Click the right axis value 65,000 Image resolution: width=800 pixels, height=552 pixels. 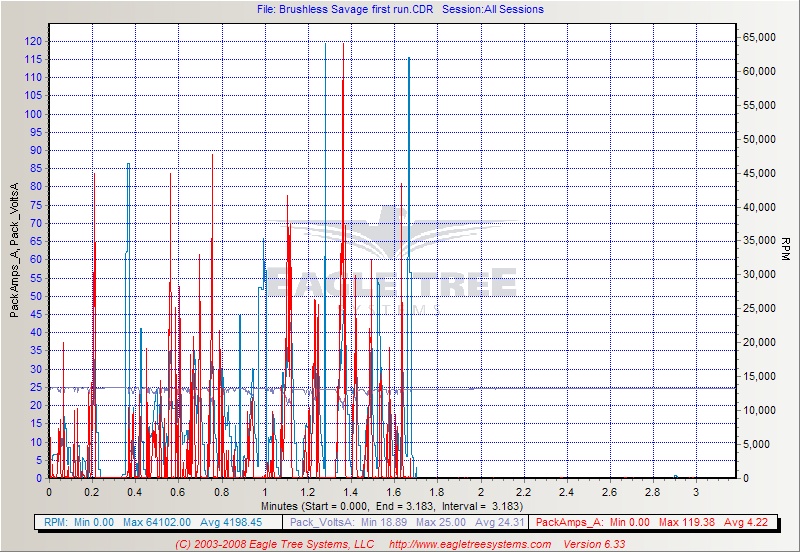pyautogui.click(x=759, y=37)
